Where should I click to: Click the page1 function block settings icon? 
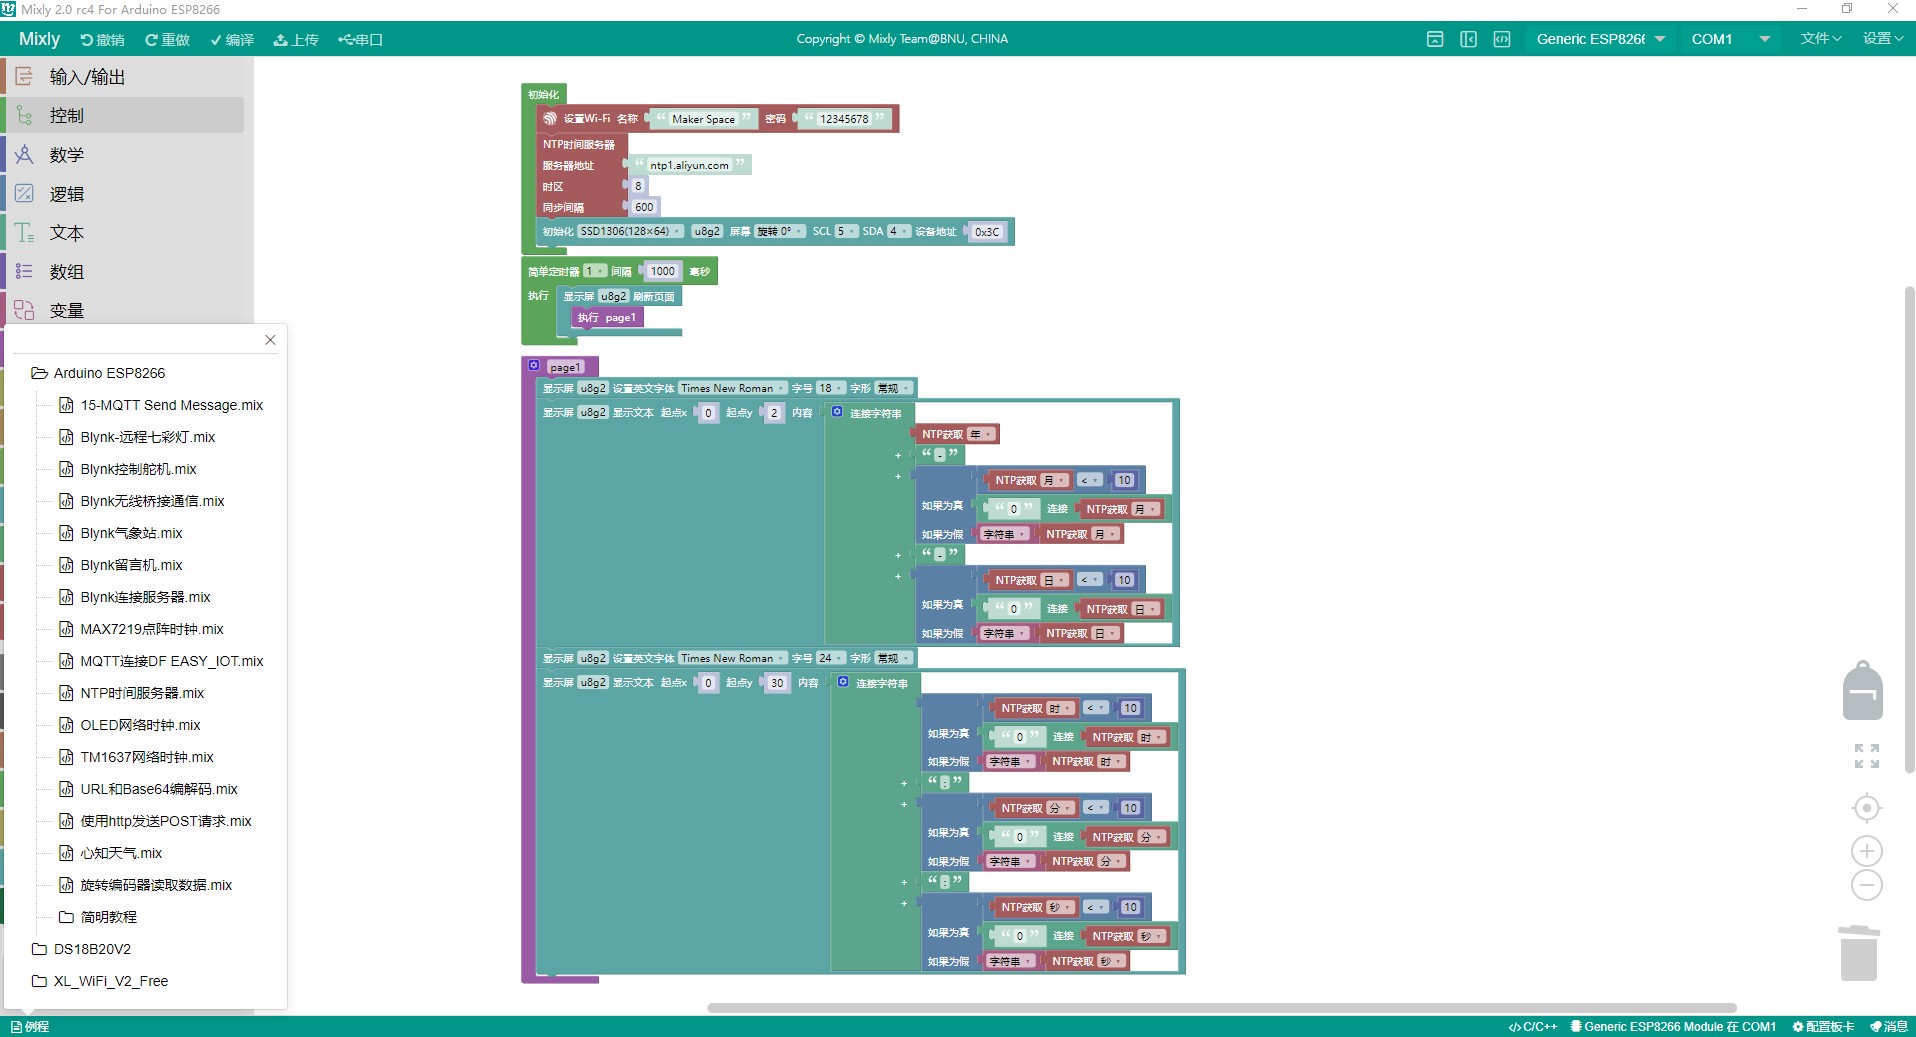[x=534, y=366]
